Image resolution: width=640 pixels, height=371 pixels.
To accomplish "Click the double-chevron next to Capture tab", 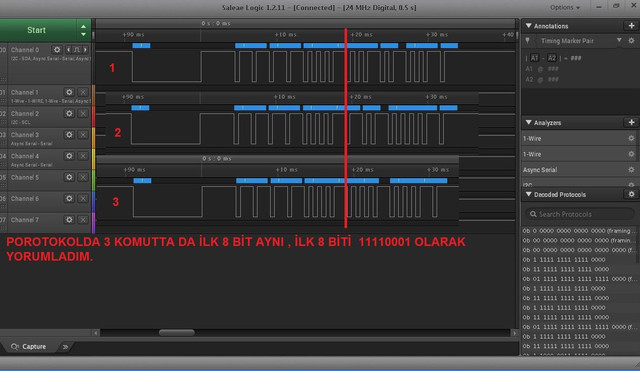I will [x=65, y=347].
